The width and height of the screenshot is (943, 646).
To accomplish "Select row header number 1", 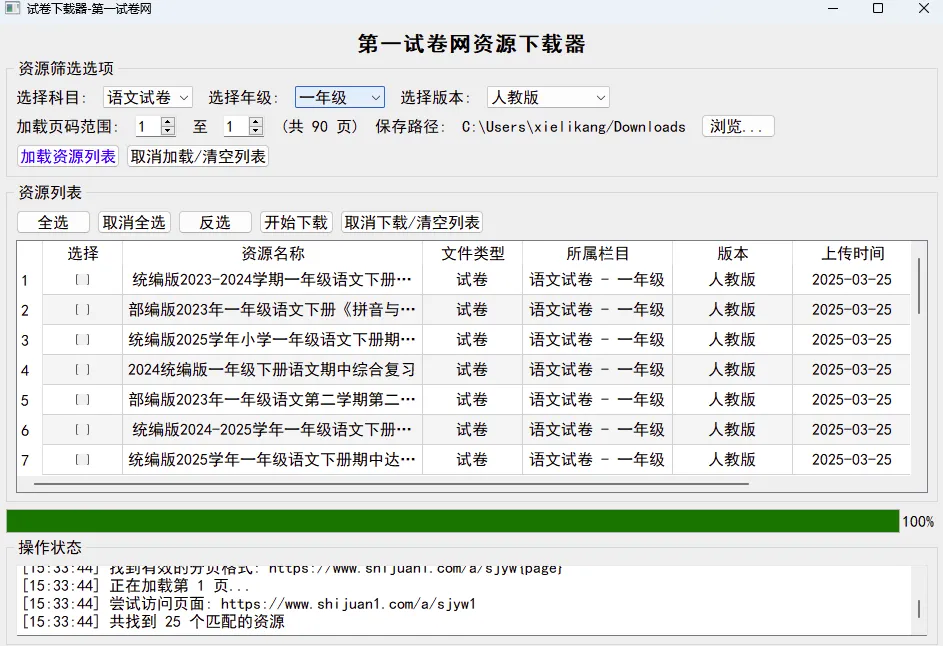I will click(x=29, y=280).
